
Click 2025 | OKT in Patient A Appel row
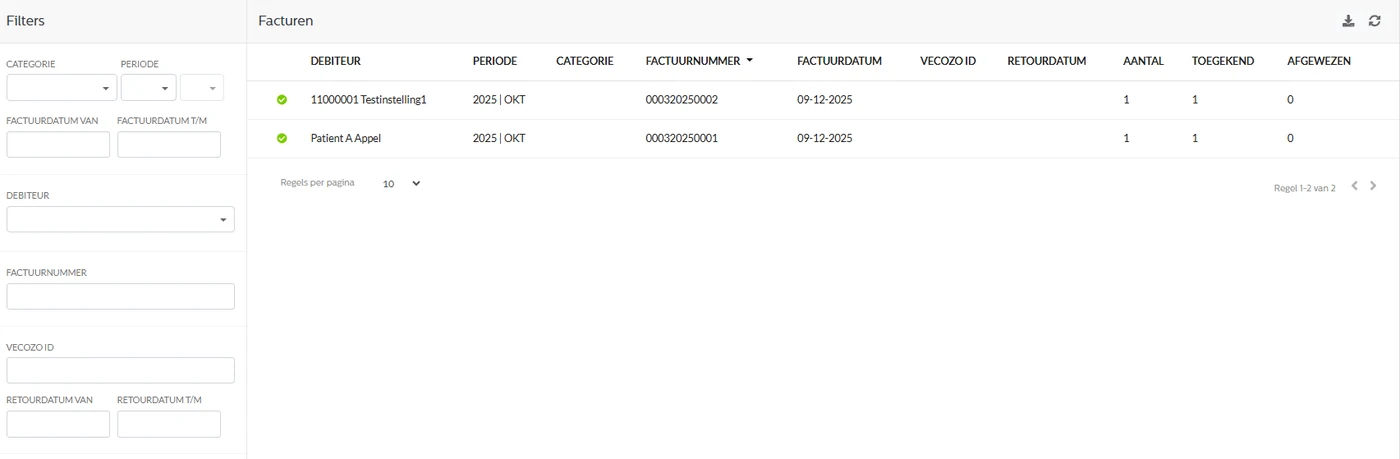499,139
